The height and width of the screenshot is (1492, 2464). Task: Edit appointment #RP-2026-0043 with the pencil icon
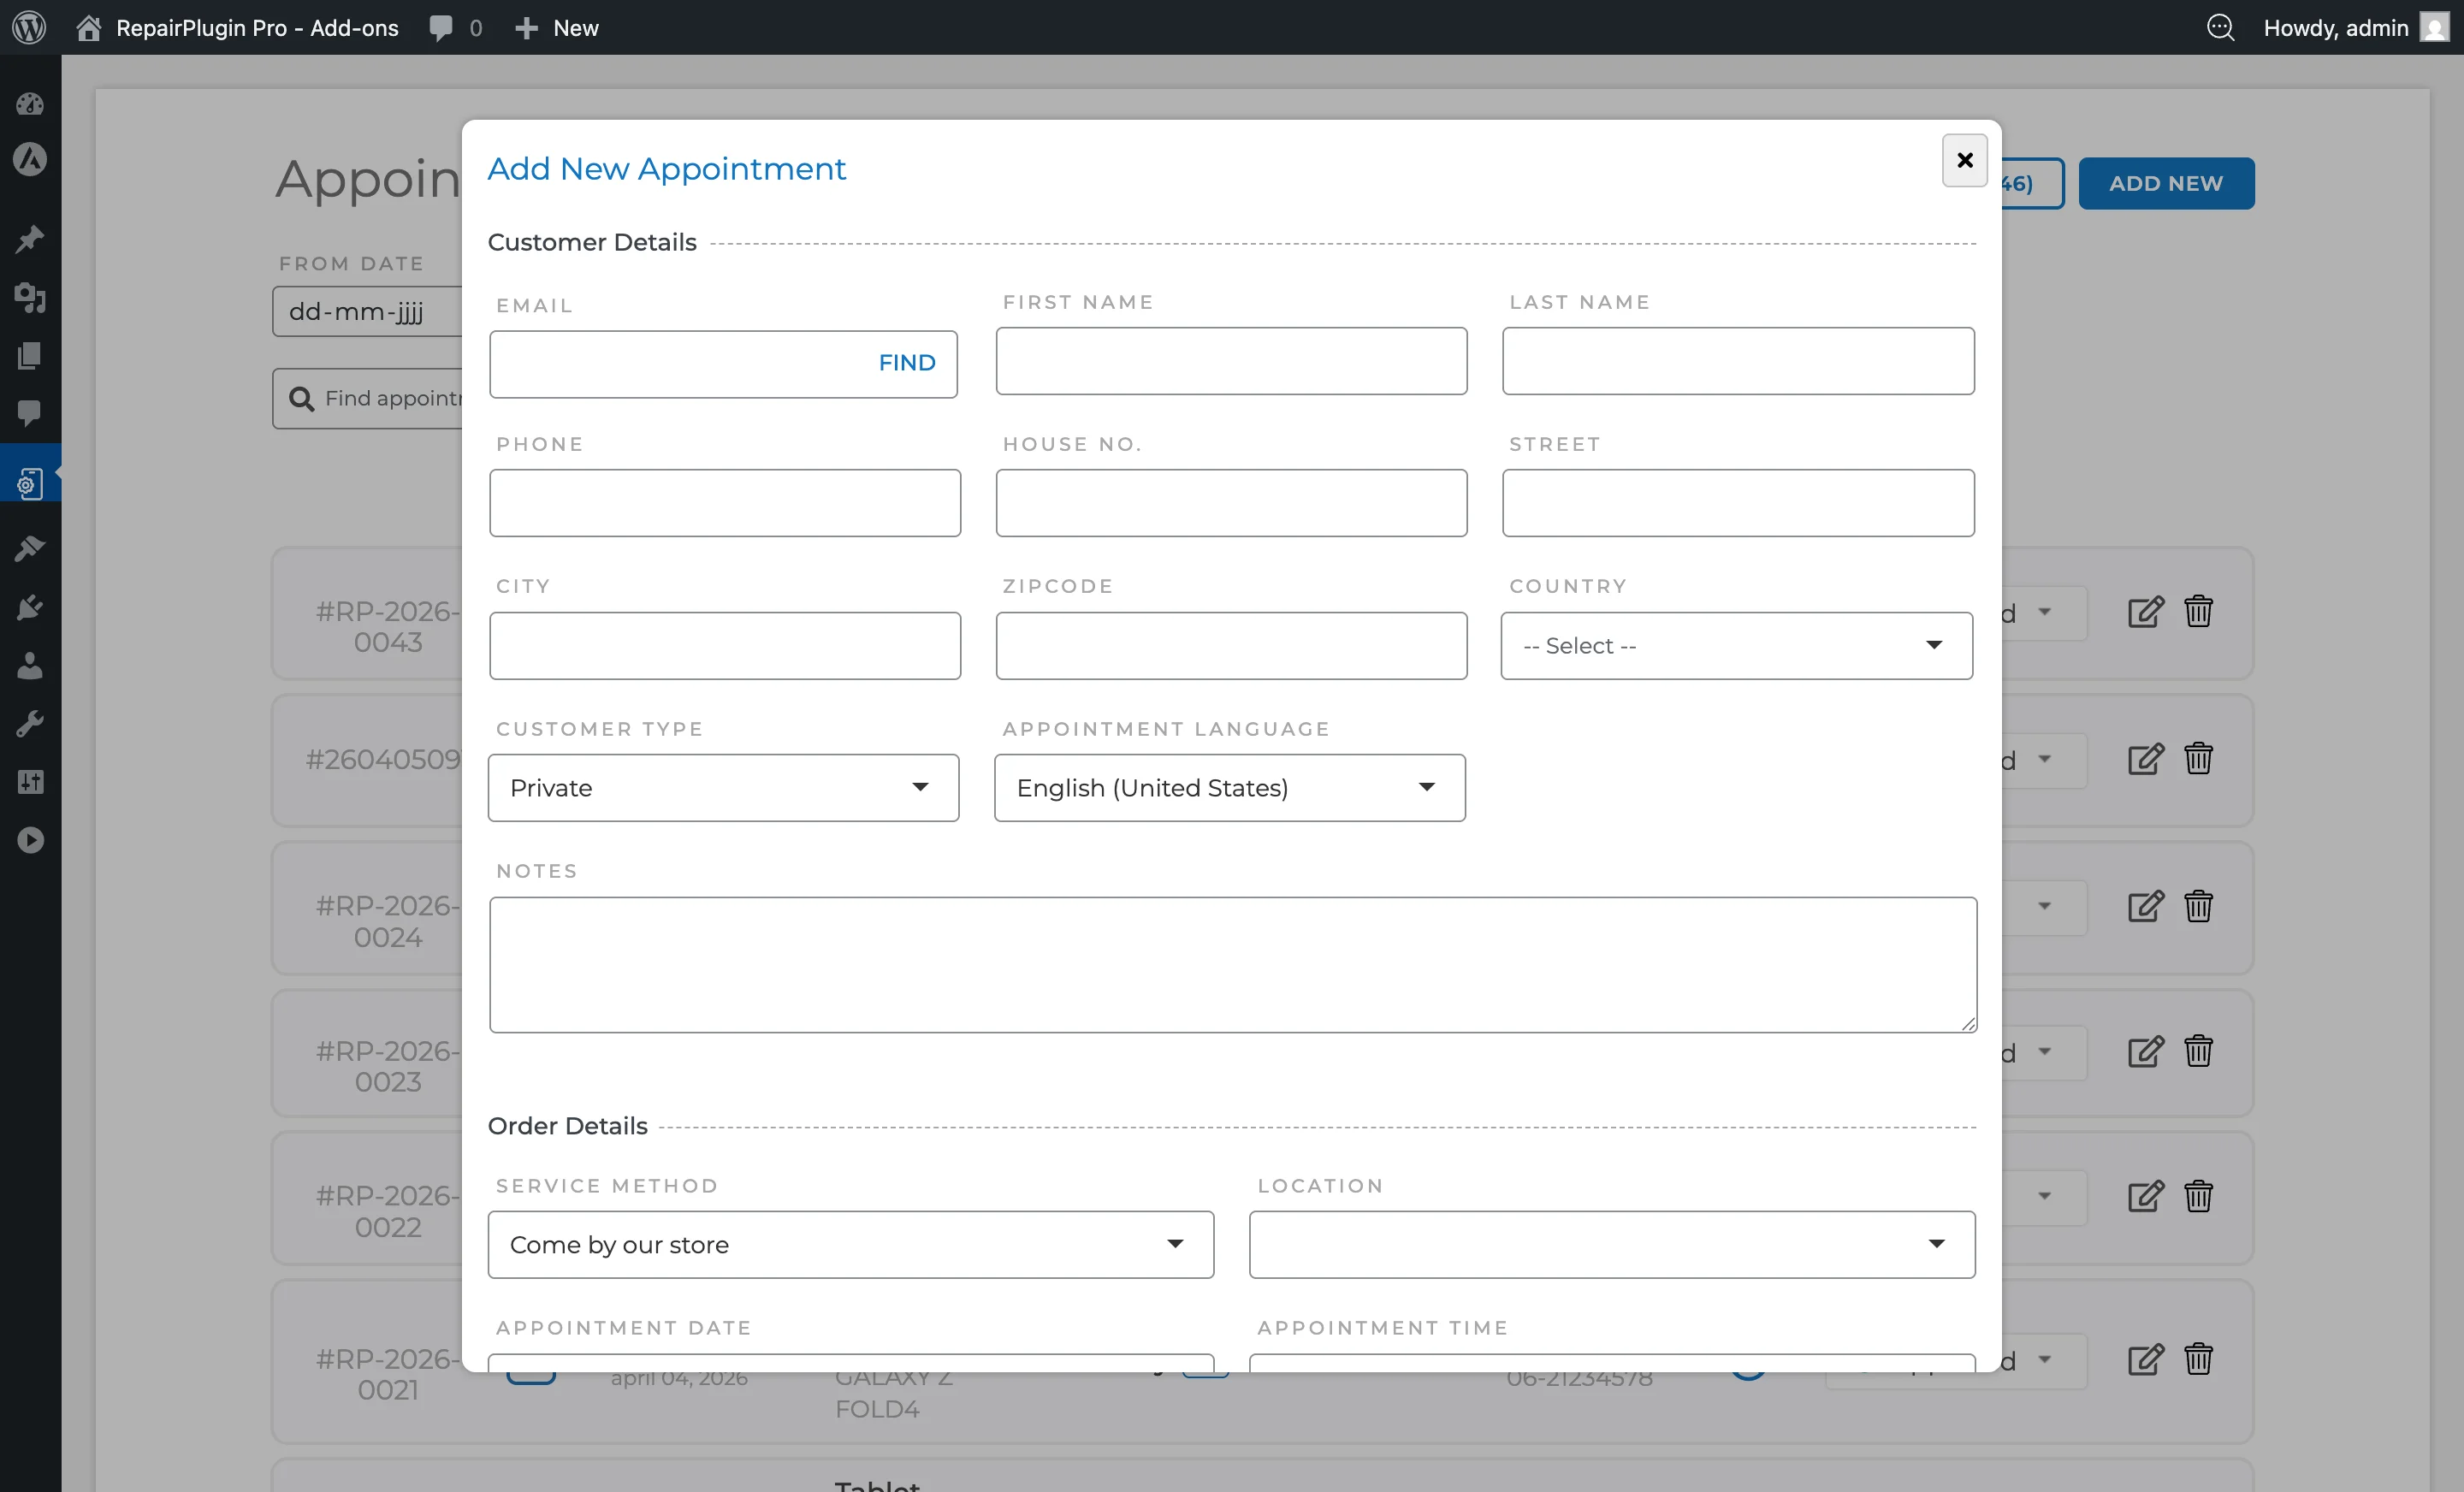coord(2144,612)
